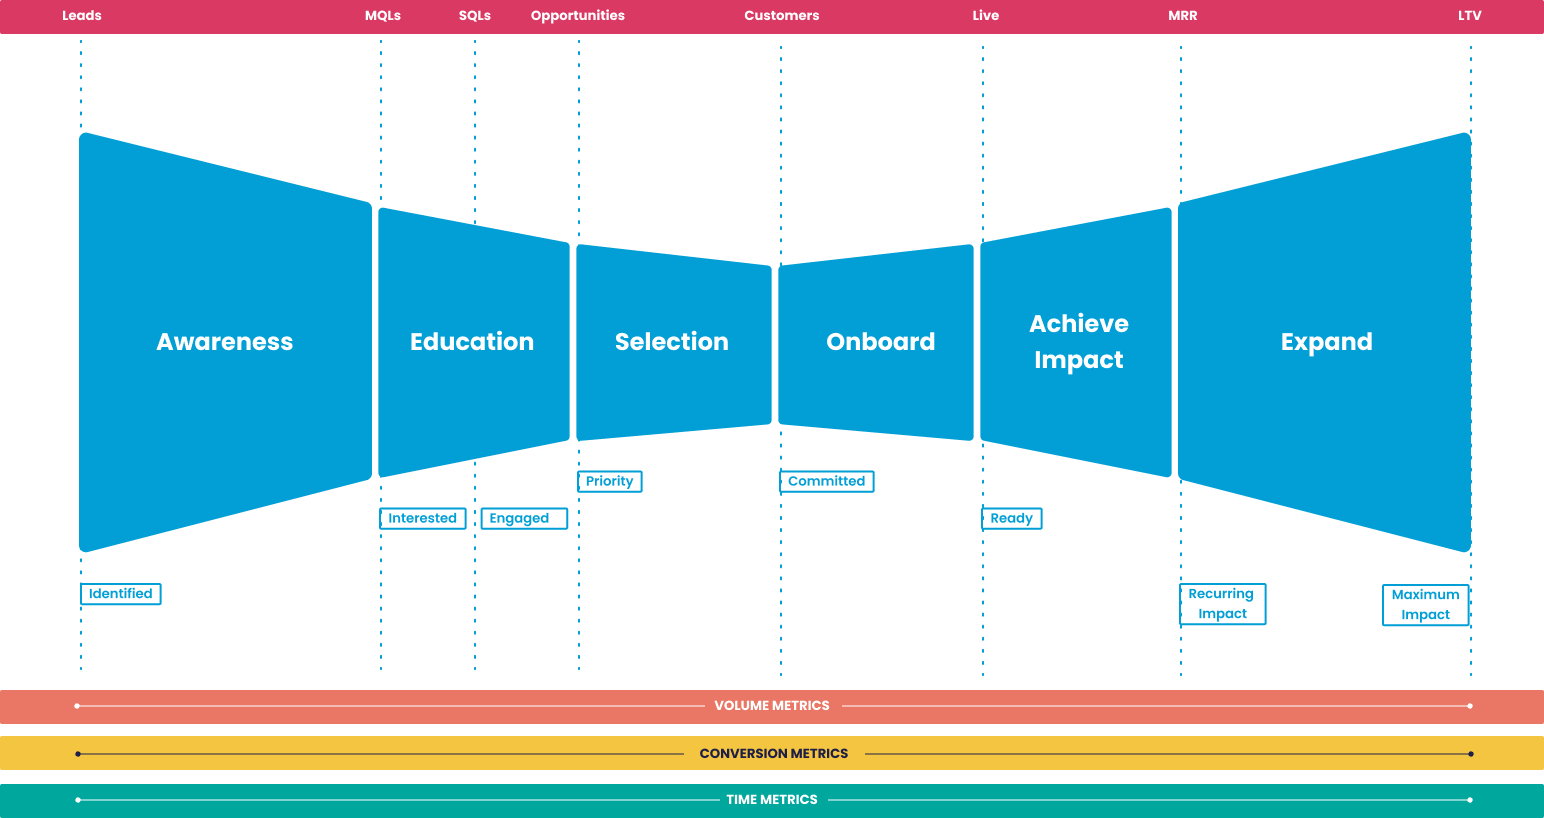Select the Recurring Impact tag
1544x818 pixels.
[x=1223, y=604]
